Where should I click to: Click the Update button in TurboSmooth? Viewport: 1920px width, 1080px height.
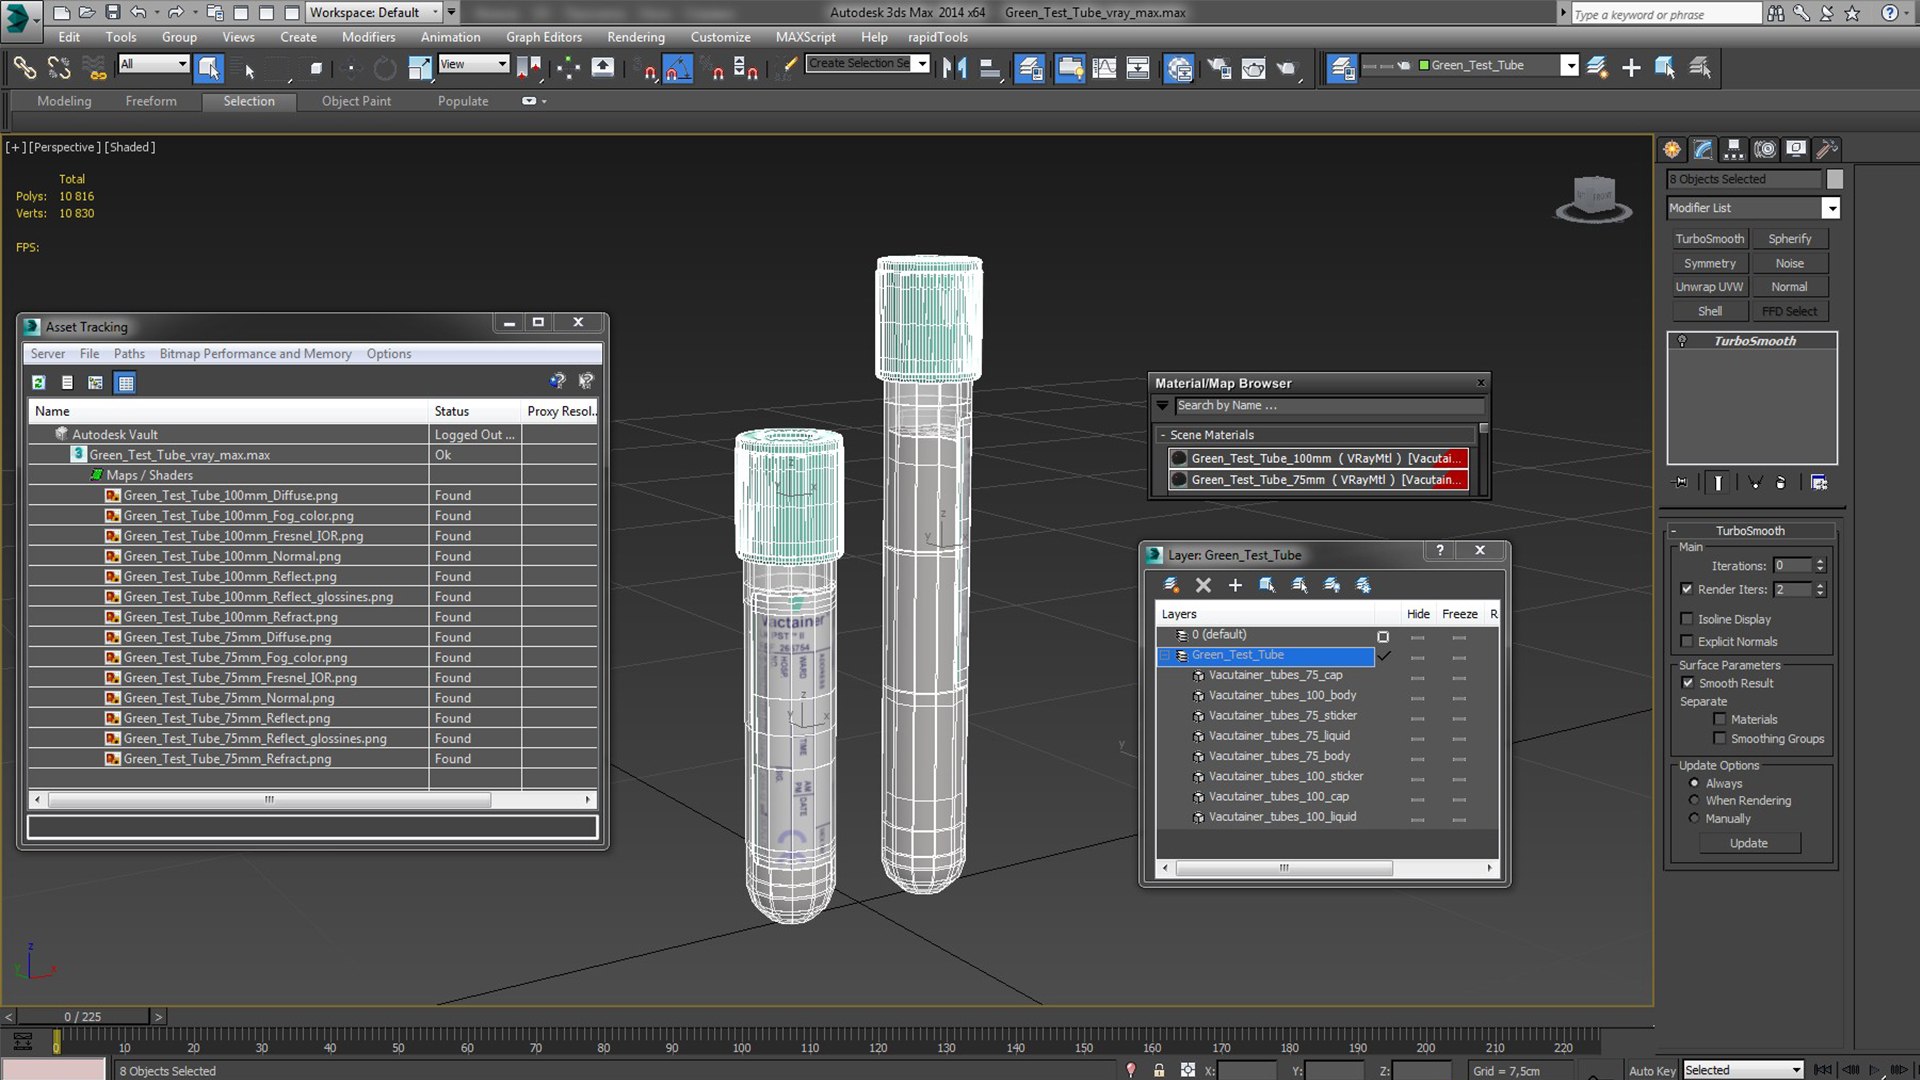(1749, 843)
